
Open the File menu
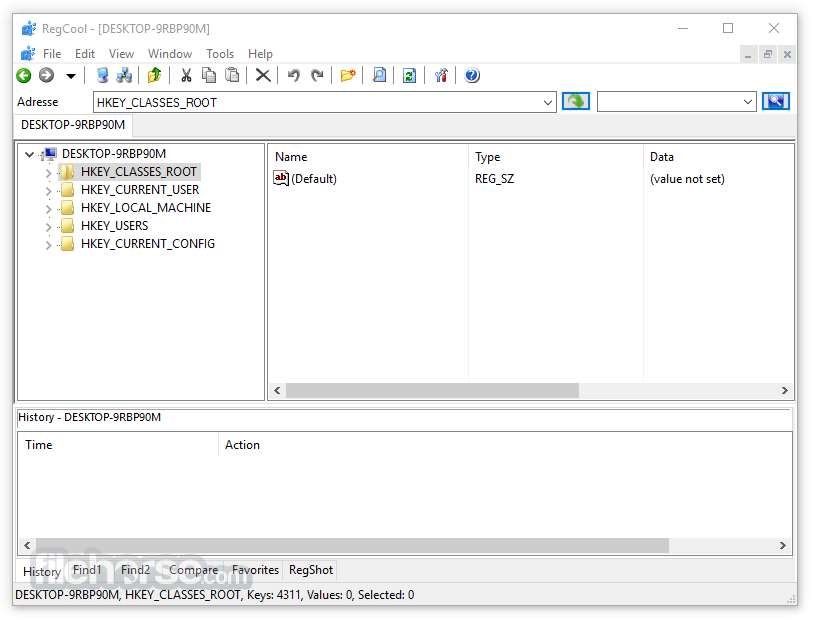click(x=52, y=54)
